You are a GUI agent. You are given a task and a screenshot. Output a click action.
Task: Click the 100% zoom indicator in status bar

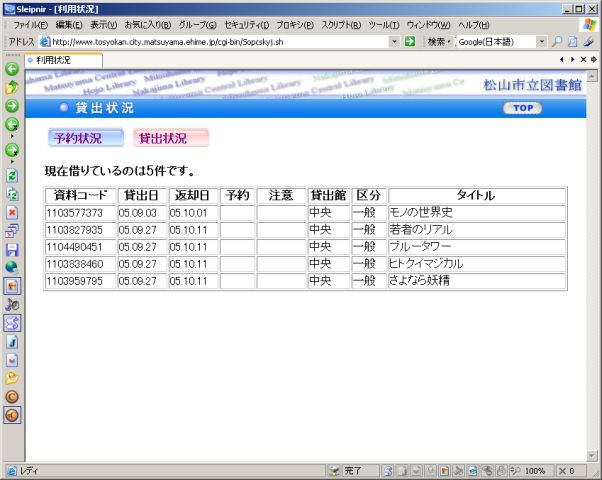[534, 470]
